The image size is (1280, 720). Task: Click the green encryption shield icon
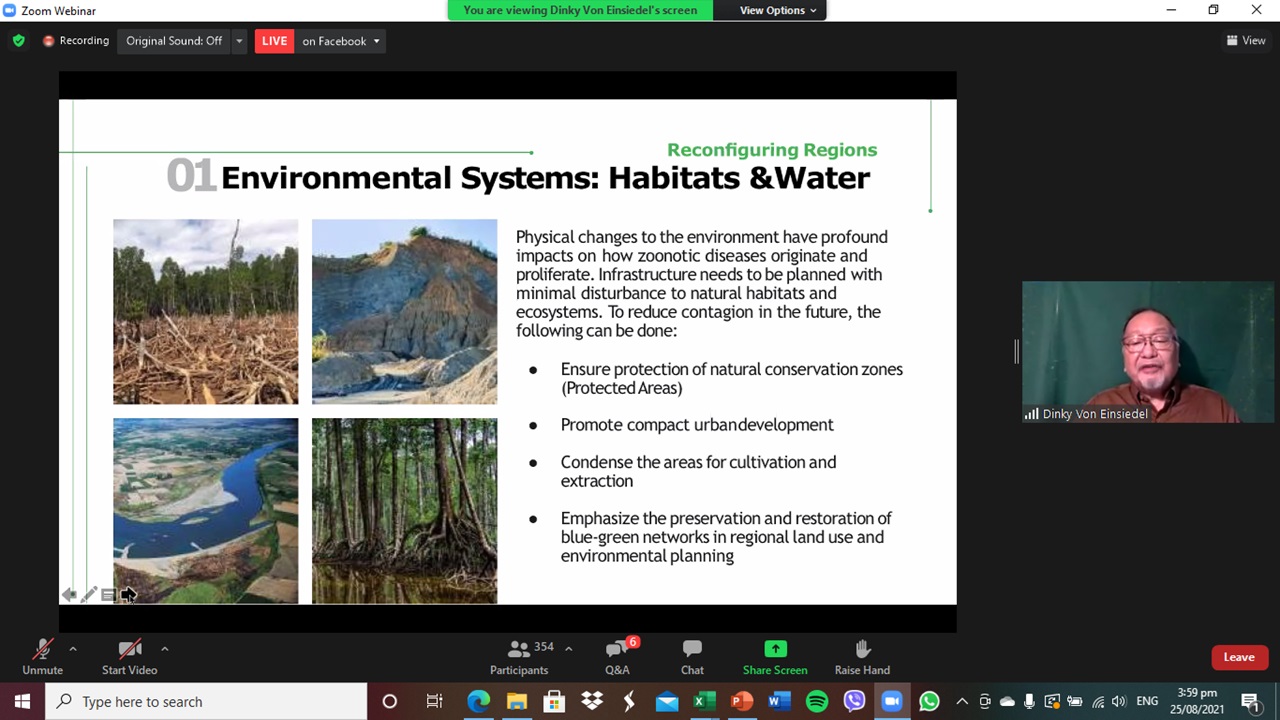[18, 41]
